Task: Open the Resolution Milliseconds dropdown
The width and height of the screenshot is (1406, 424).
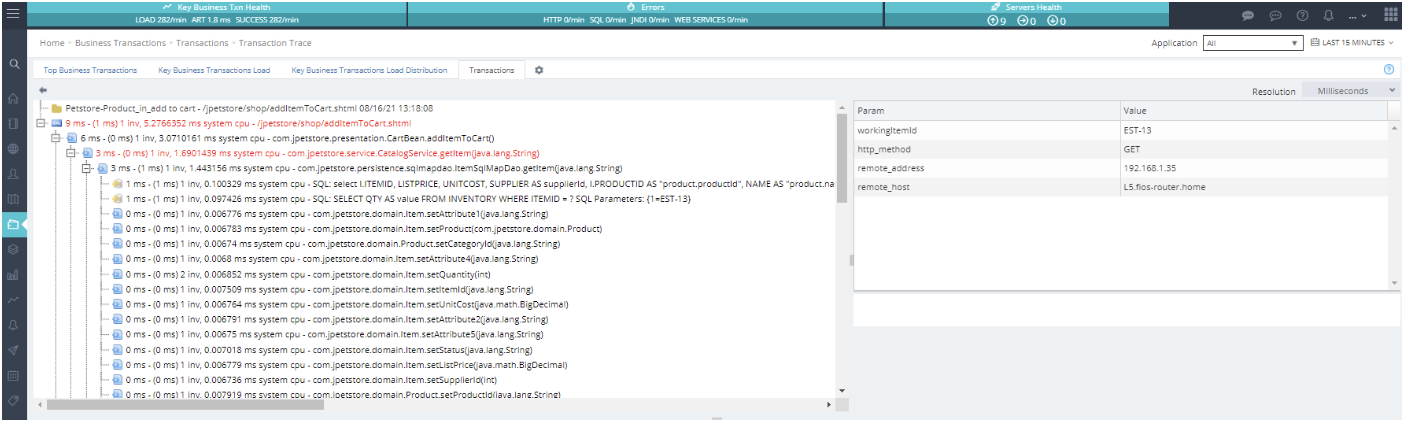Action: point(1354,90)
